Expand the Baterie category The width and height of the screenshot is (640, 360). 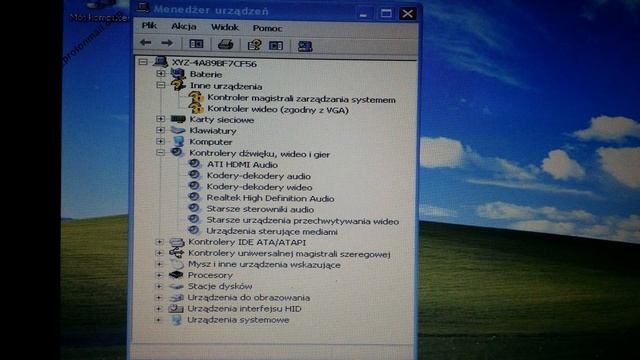tap(160, 73)
